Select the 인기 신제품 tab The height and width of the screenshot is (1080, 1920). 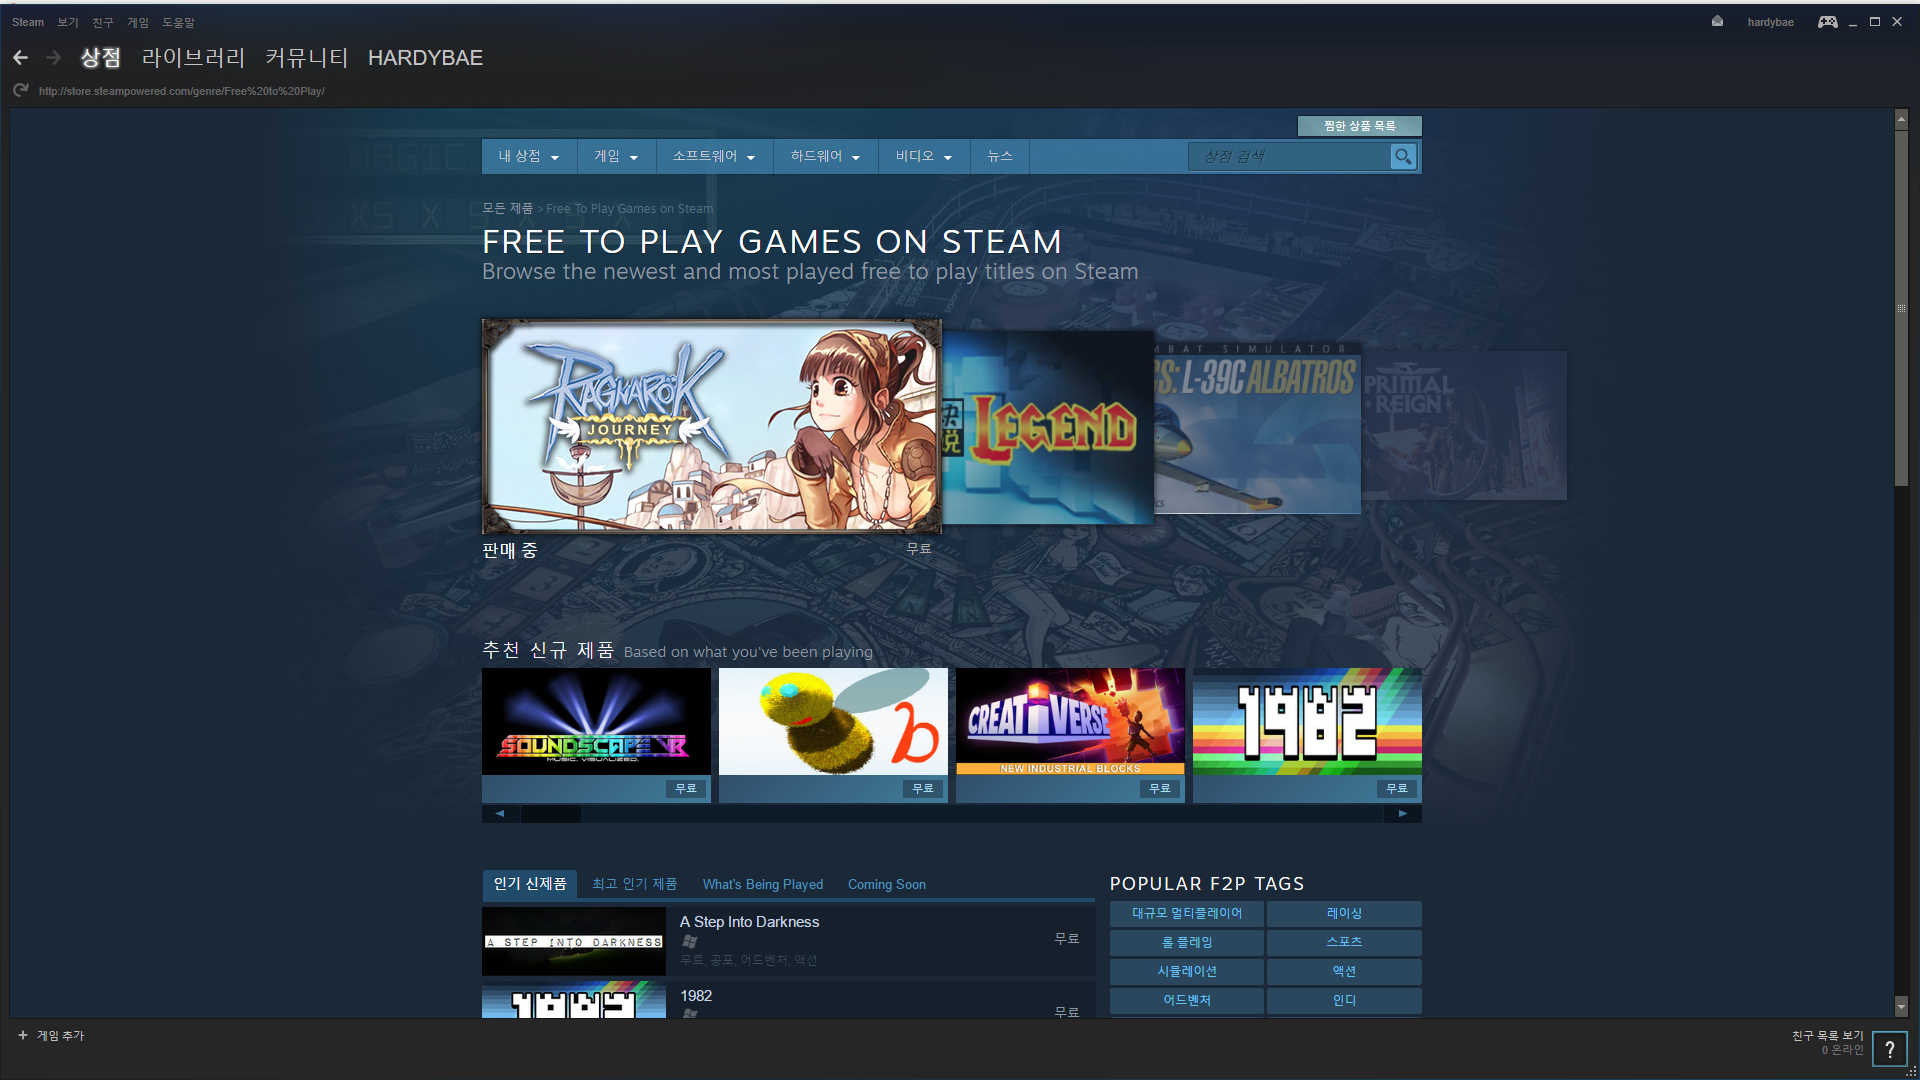click(529, 884)
